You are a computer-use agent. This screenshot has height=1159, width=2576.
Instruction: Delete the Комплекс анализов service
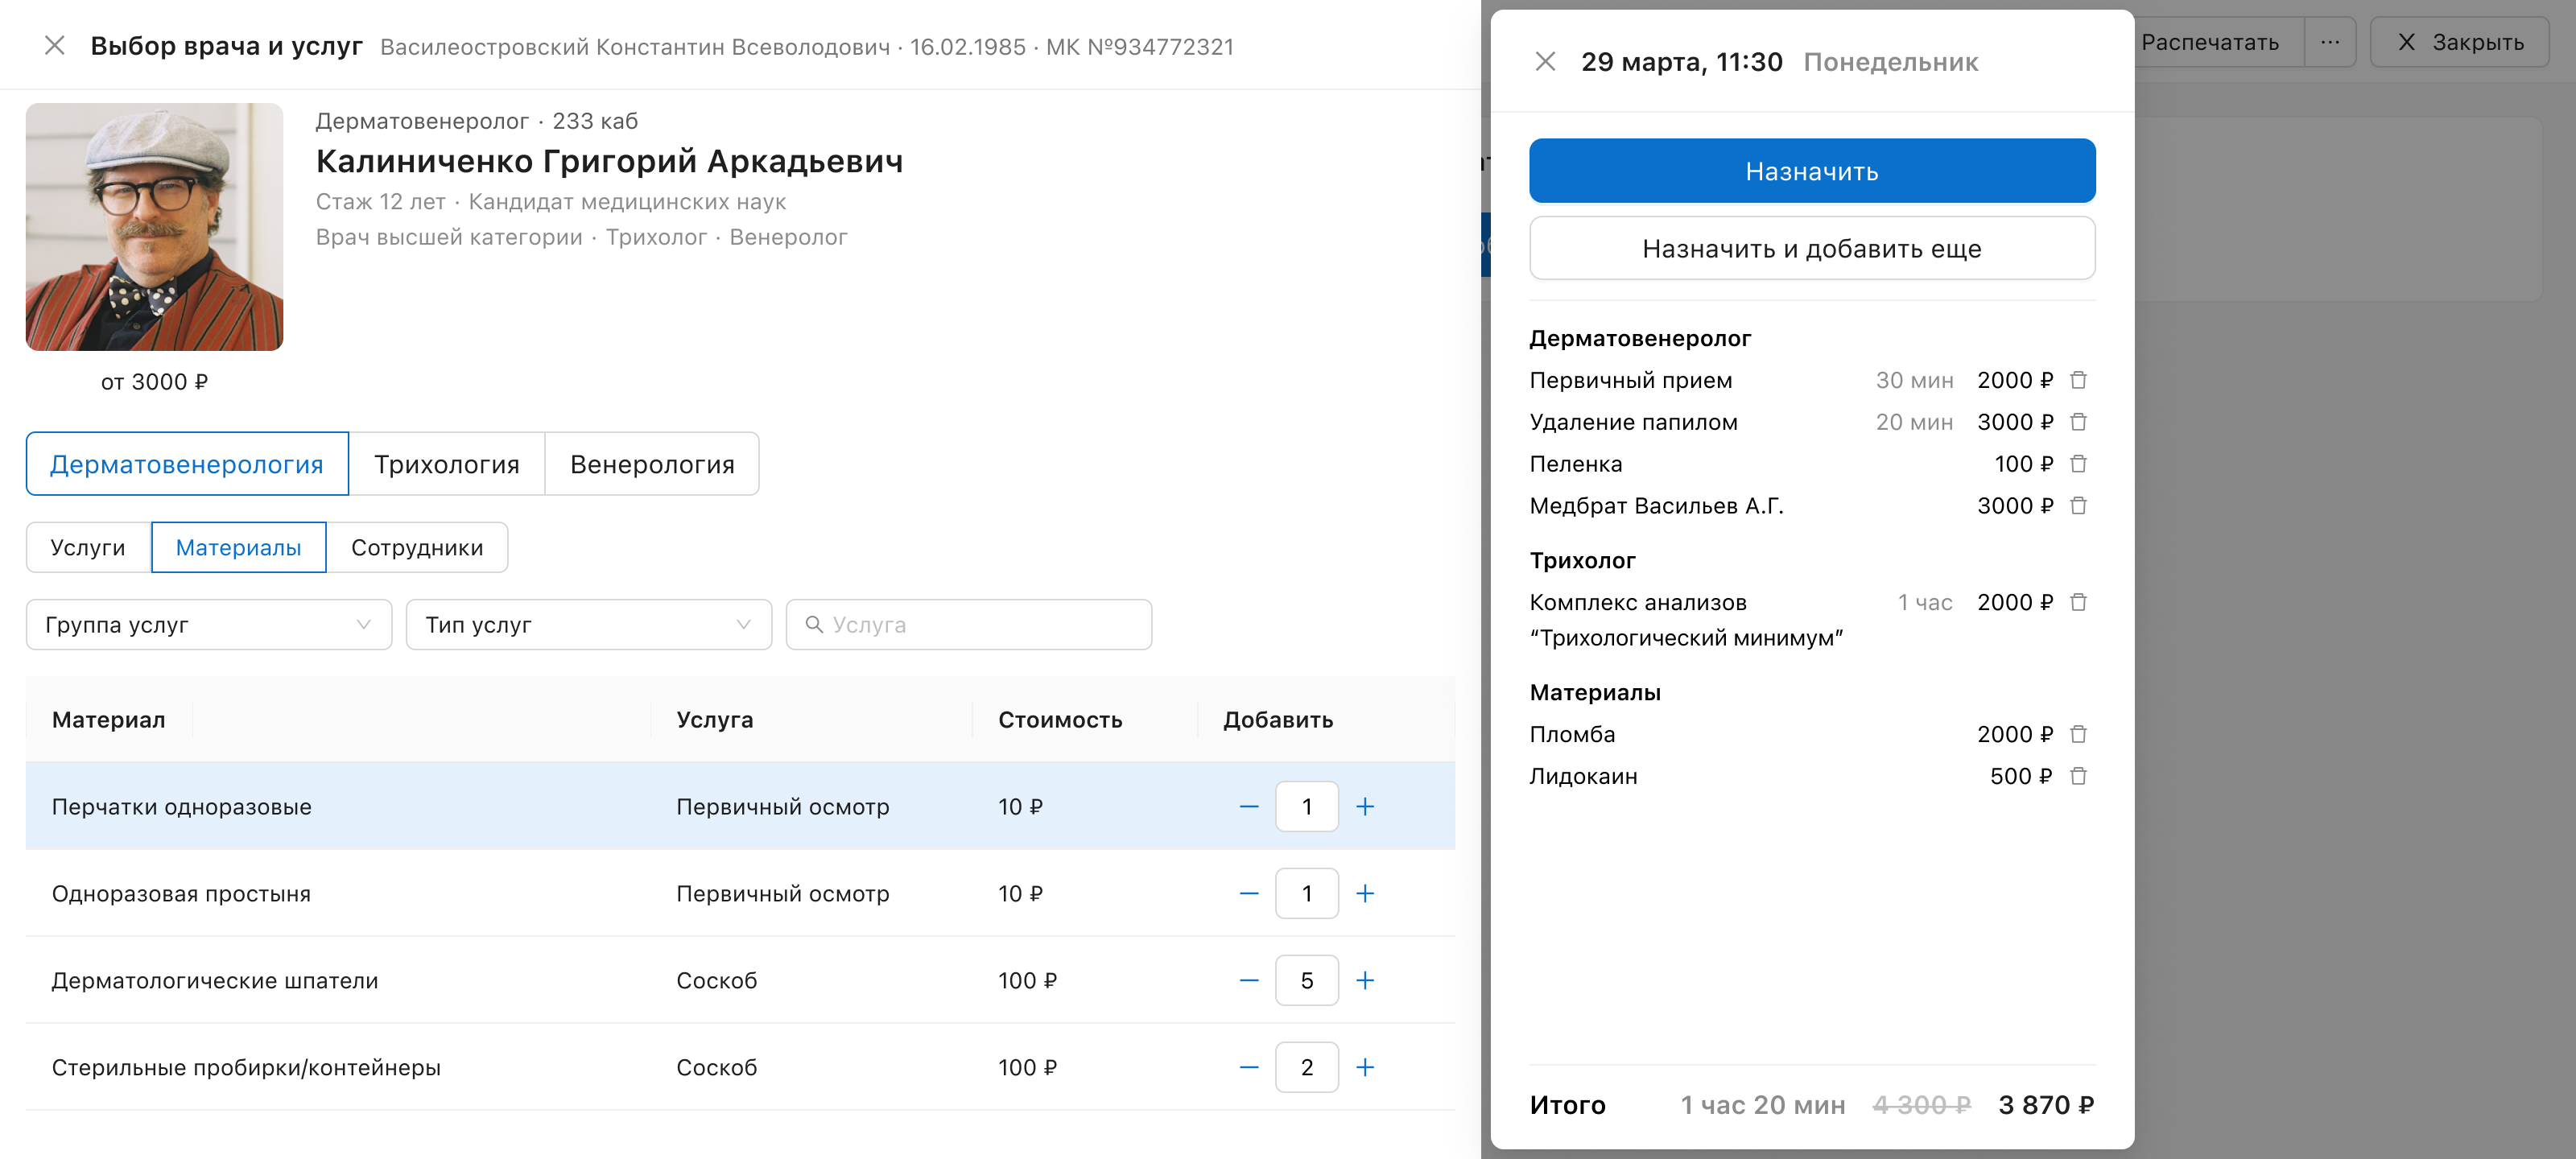pyautogui.click(x=2078, y=602)
